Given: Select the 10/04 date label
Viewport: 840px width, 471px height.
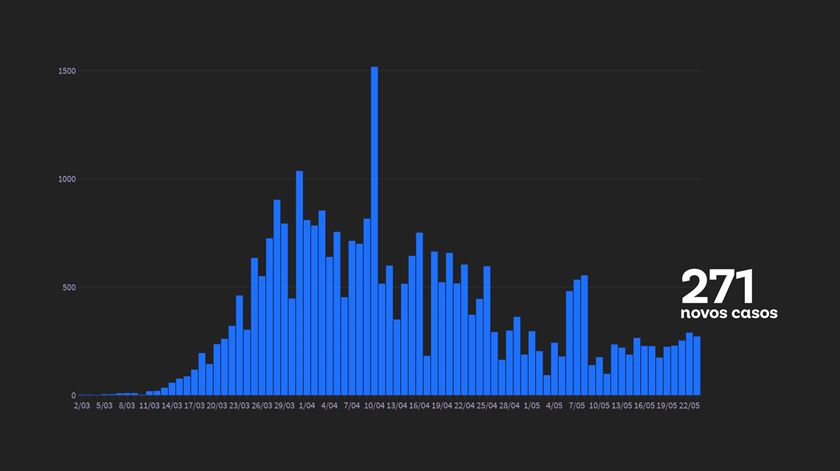Looking at the screenshot, I should point(374,406).
